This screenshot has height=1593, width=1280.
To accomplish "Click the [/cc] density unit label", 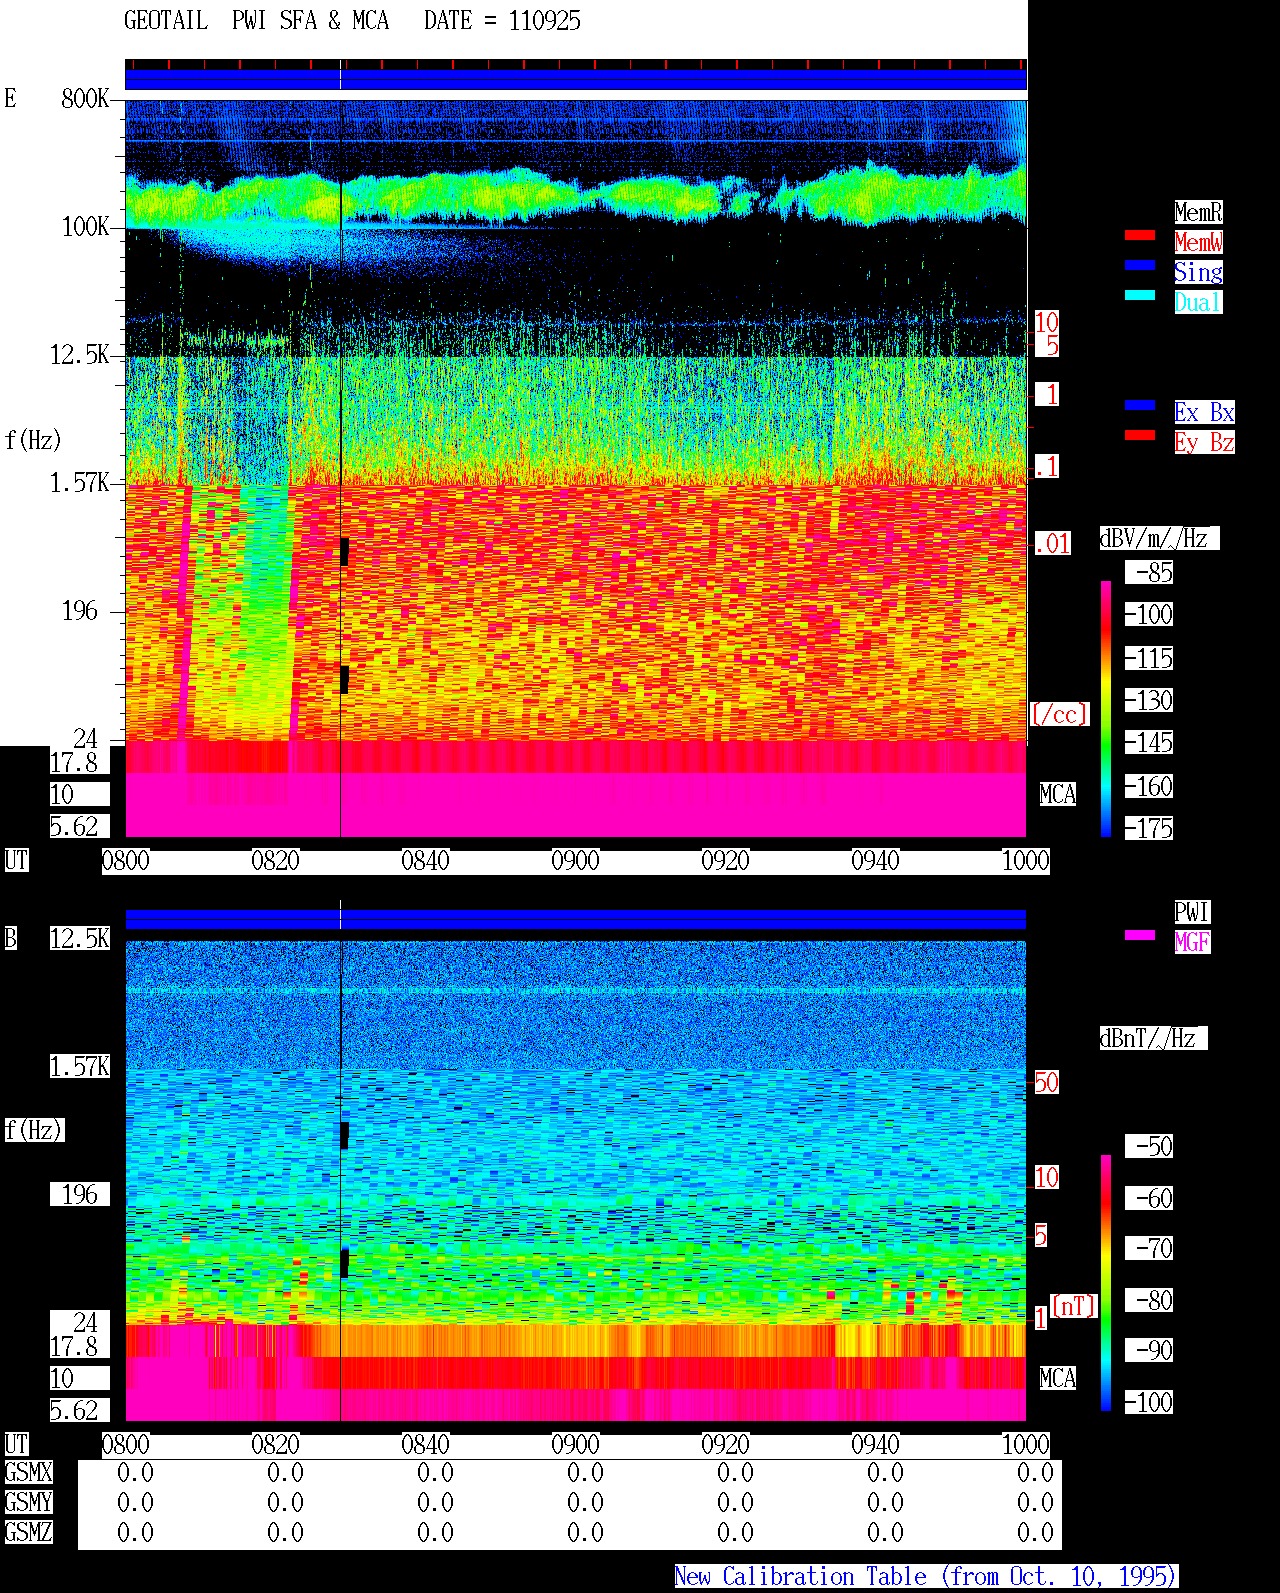I will pos(1059,714).
